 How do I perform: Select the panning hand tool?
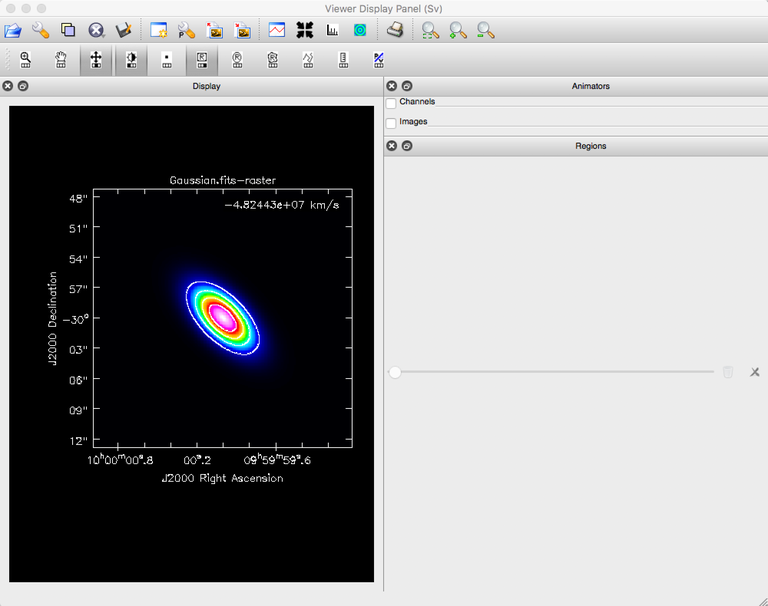pos(61,60)
